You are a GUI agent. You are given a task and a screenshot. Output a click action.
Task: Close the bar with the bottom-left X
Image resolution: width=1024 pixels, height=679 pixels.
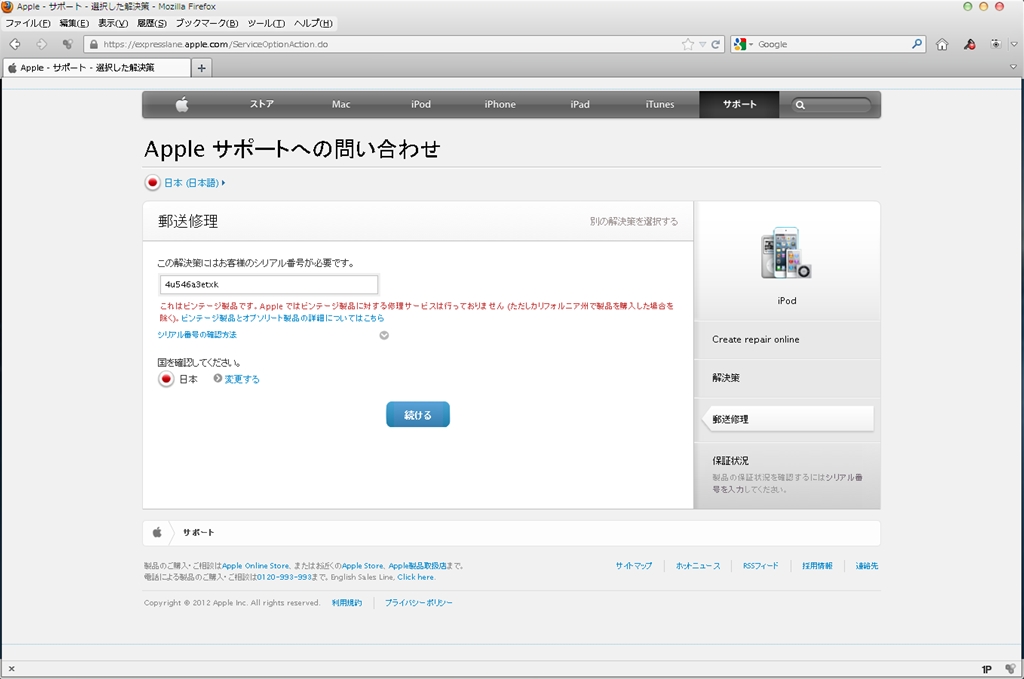pos(11,669)
